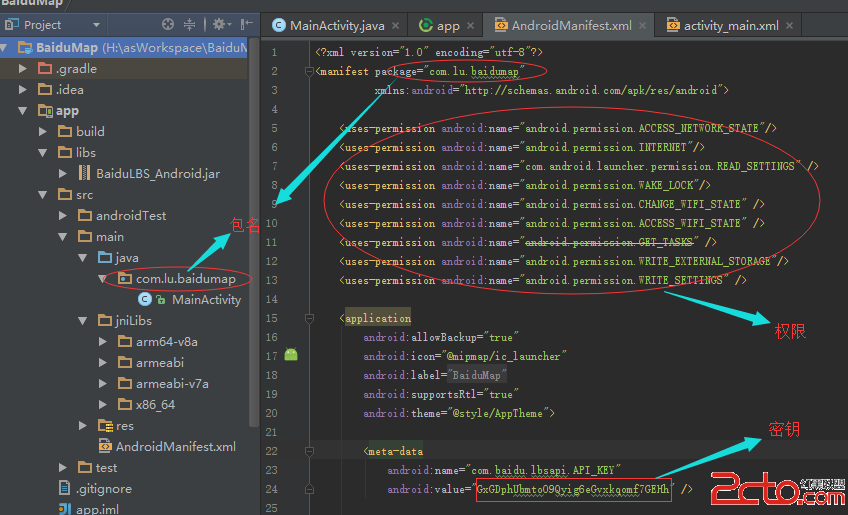Expand the res folder

[x=82, y=426]
